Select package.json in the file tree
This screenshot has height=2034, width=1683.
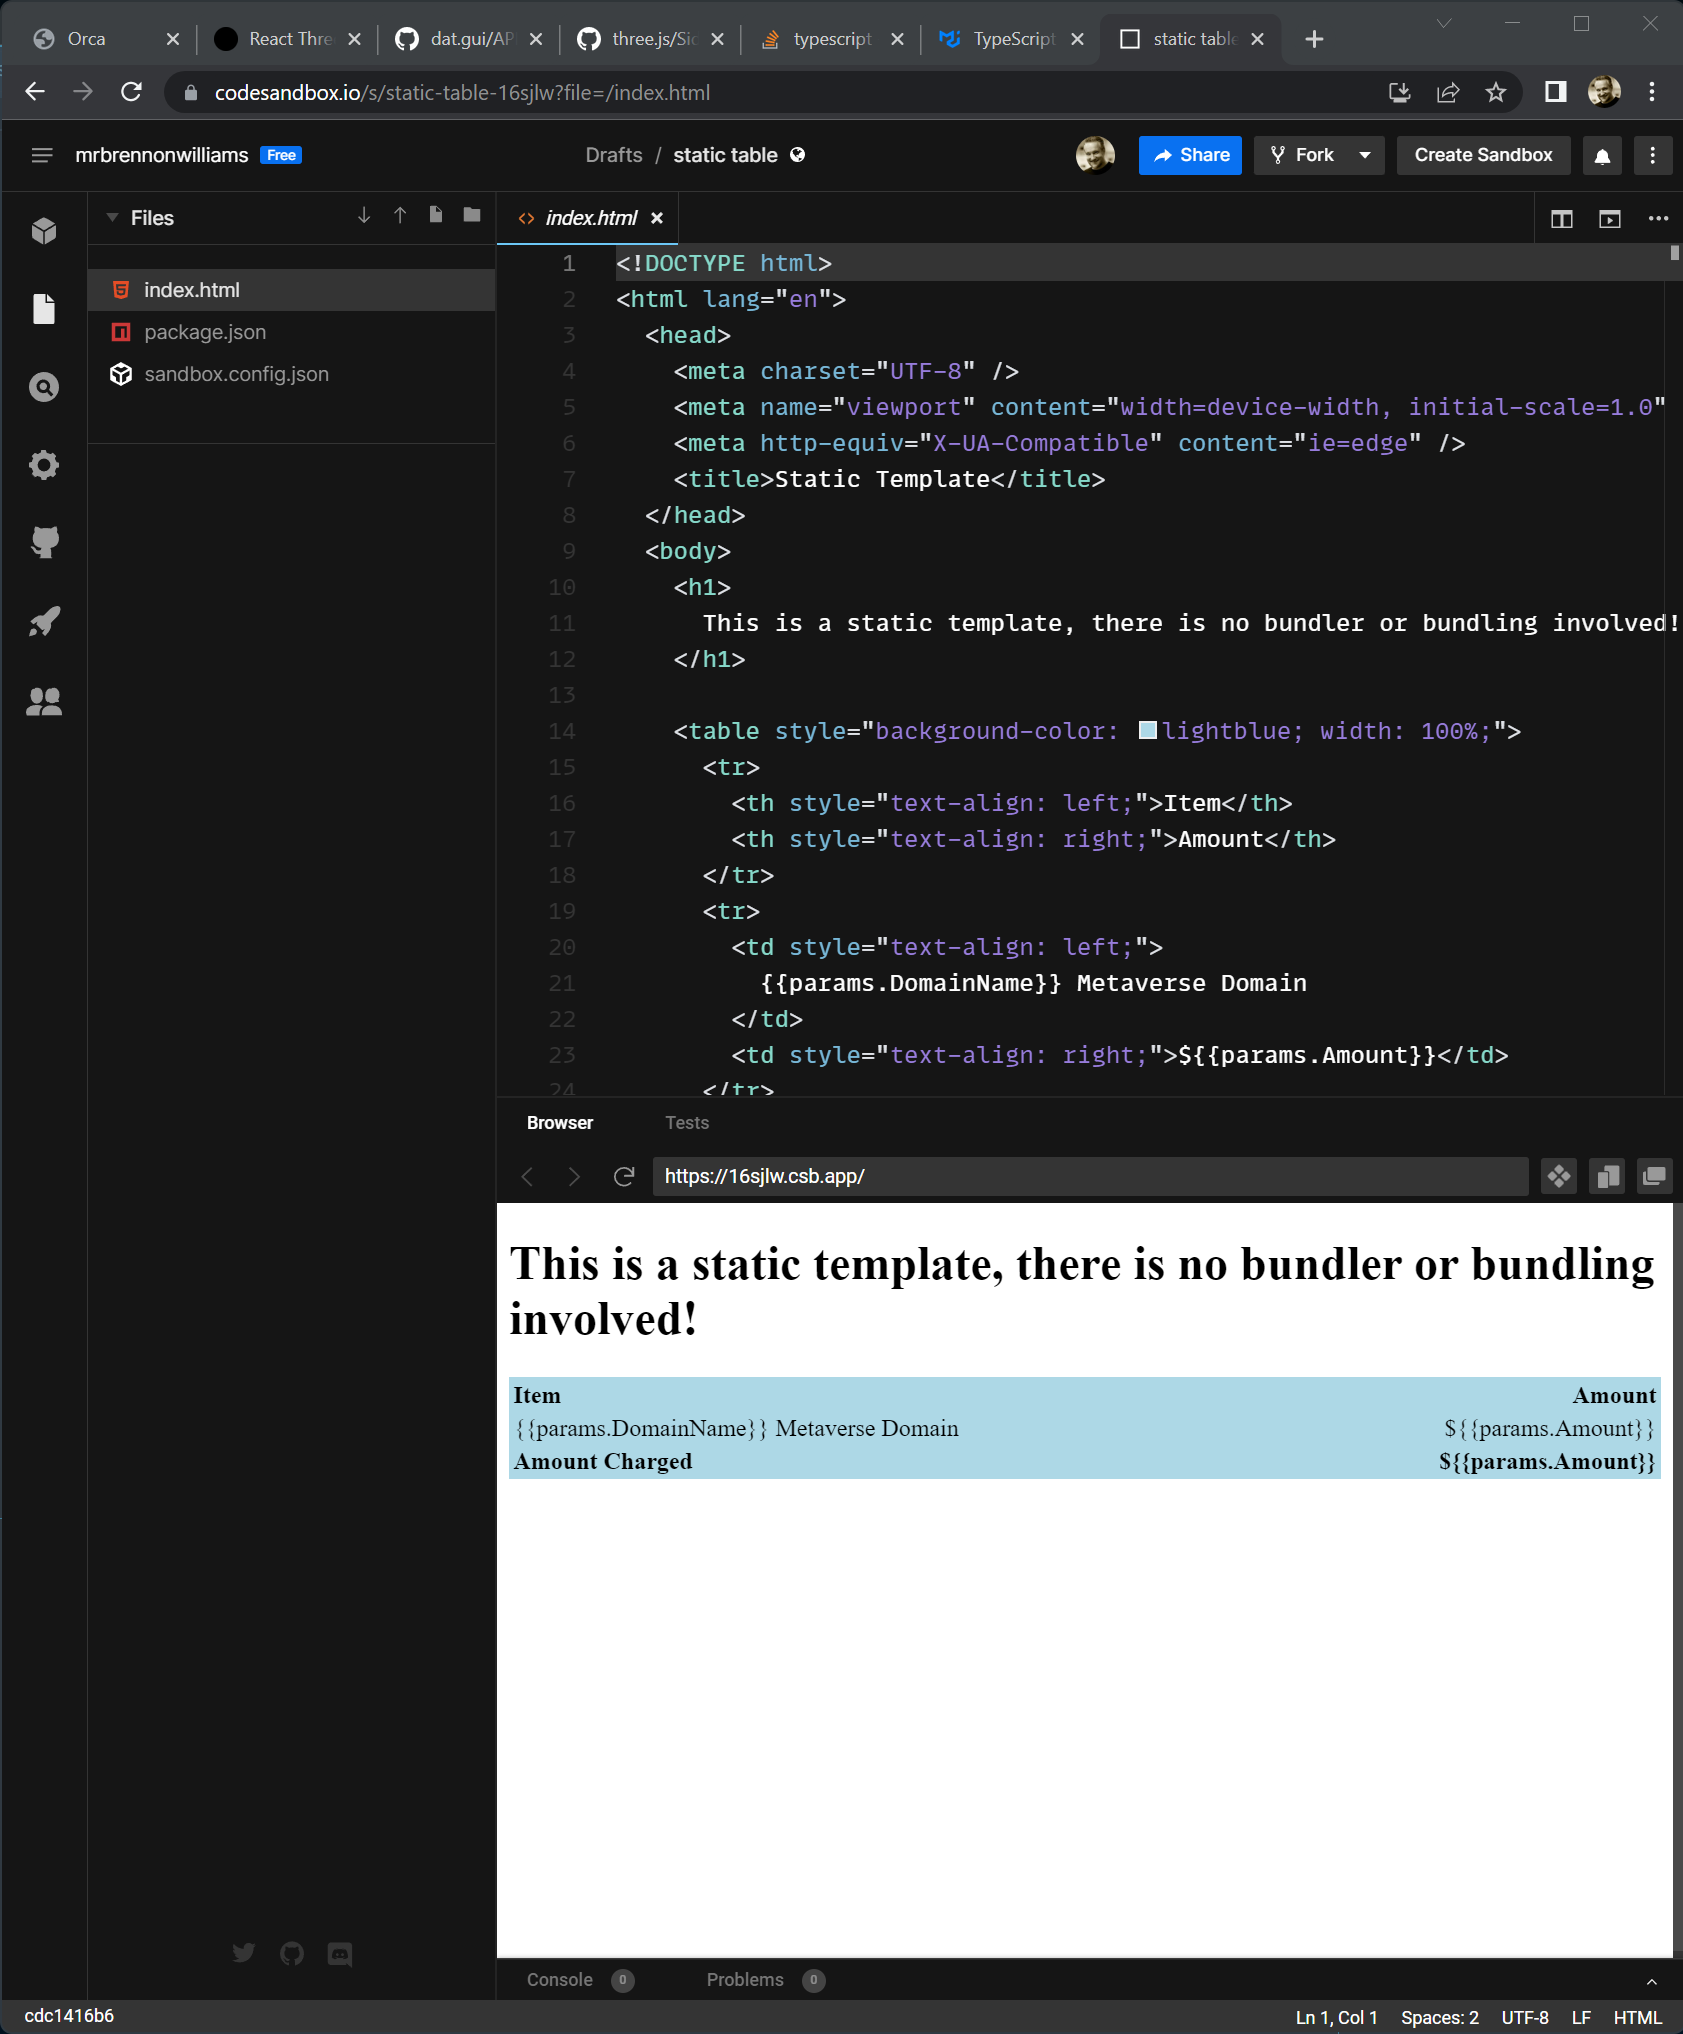pyautogui.click(x=291, y=332)
